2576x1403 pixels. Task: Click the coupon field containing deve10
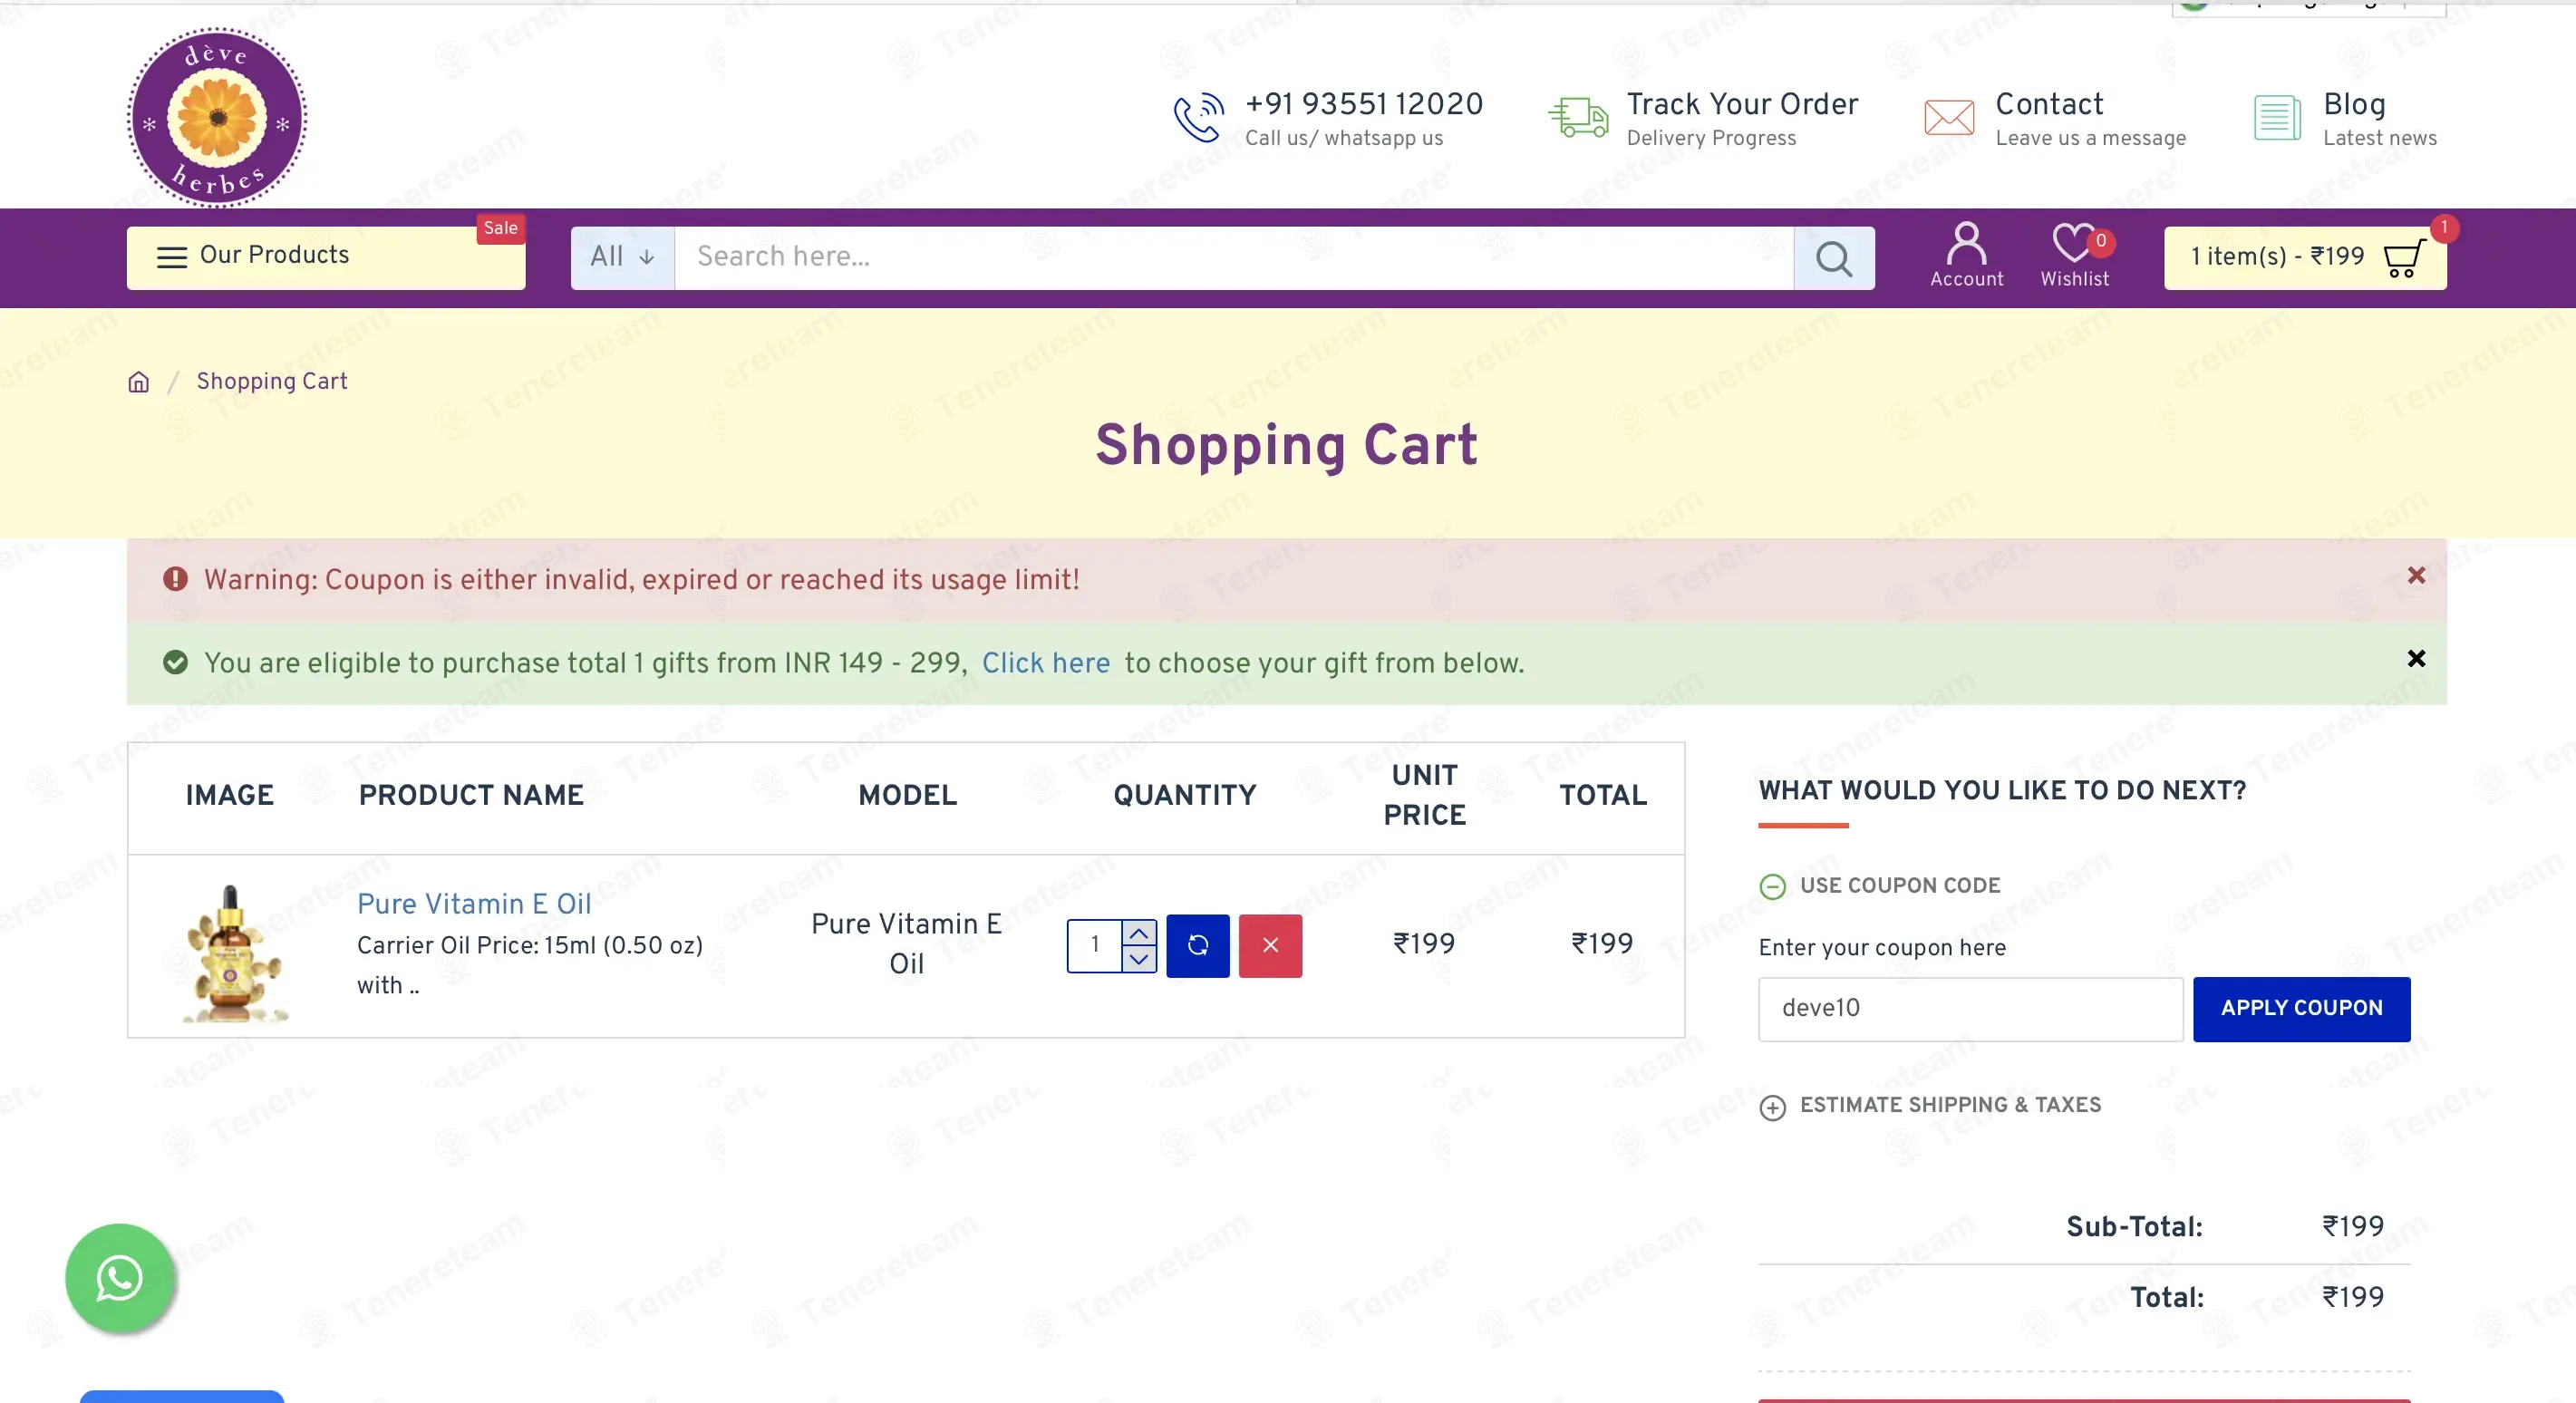1970,1009
